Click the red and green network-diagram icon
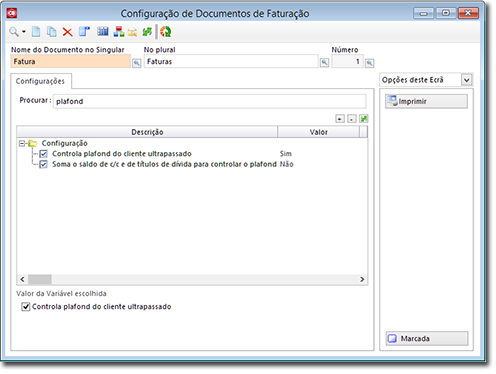 pyautogui.click(x=119, y=32)
